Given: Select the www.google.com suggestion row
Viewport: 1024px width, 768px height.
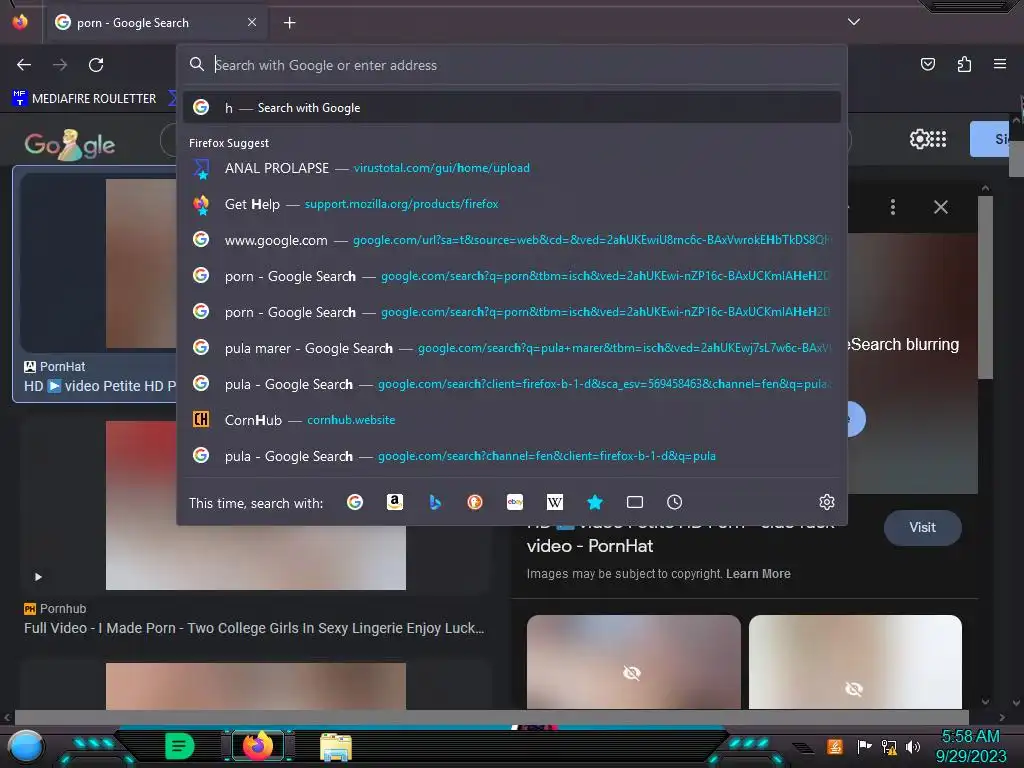Looking at the screenshot, I should (512, 240).
